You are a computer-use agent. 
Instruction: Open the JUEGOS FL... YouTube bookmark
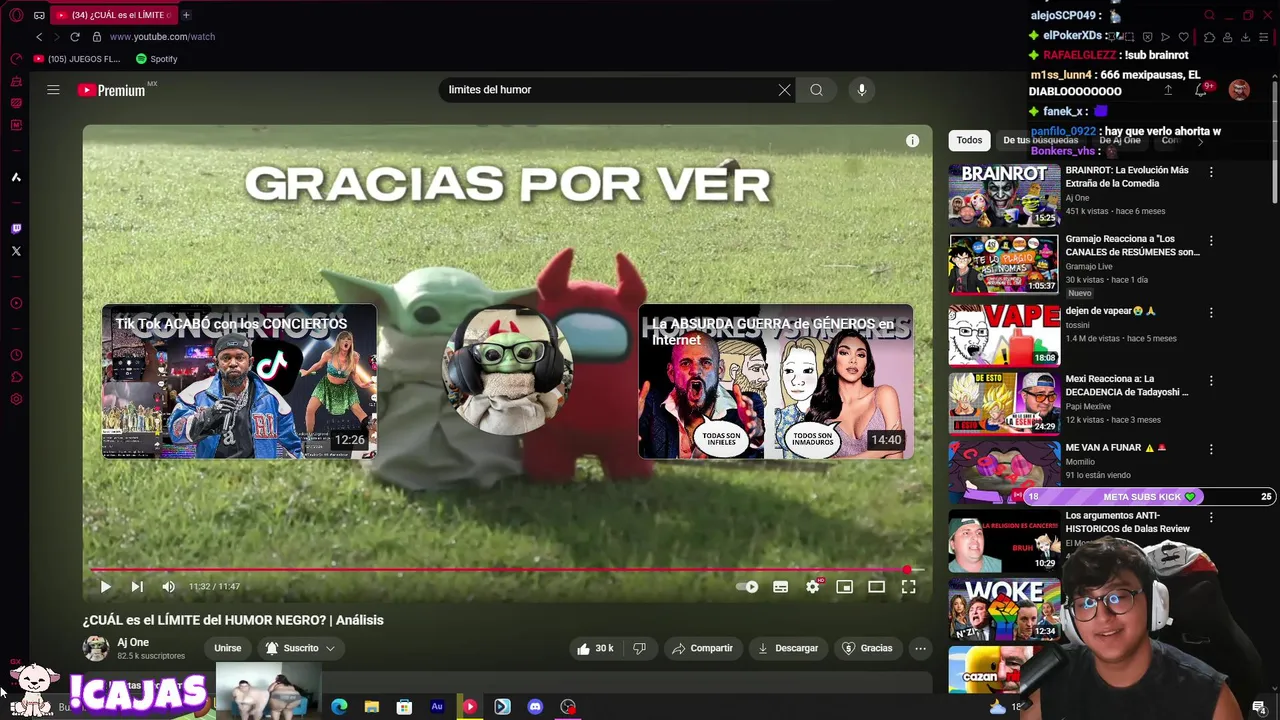coord(77,59)
